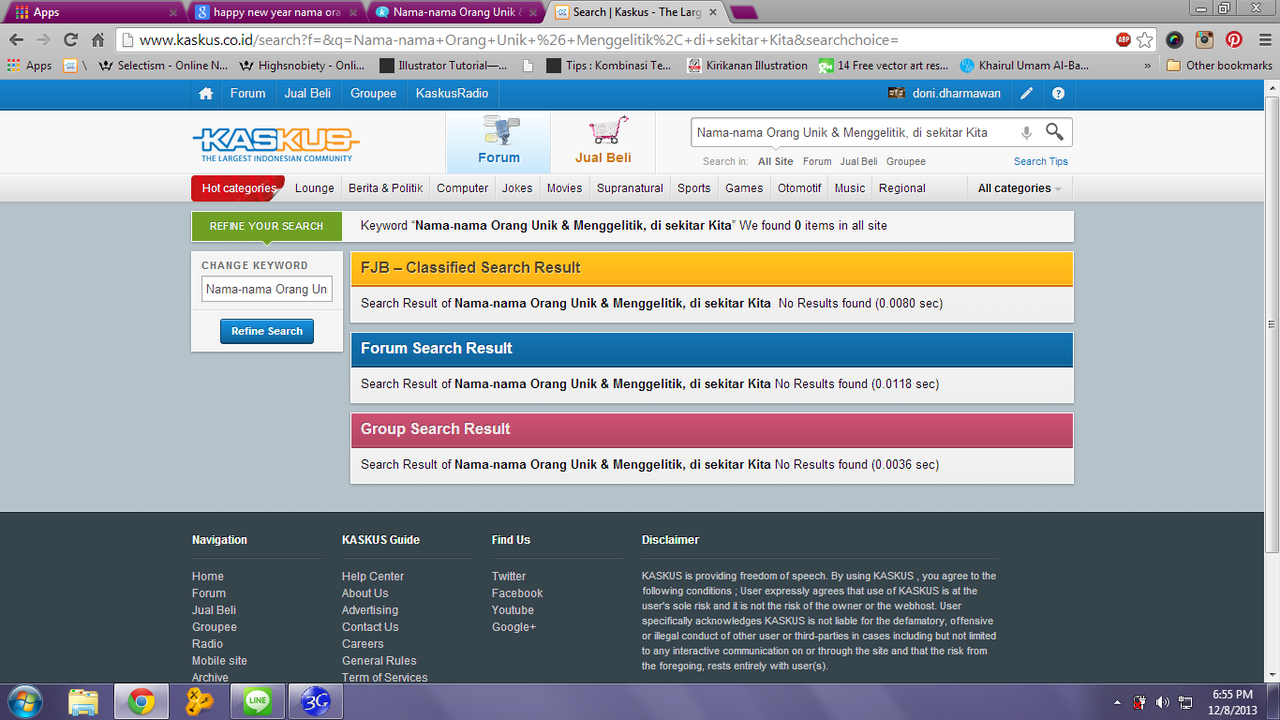Screen dimensions: 1280x720
Task: Open the 3G modem app in taskbar
Action: point(315,701)
